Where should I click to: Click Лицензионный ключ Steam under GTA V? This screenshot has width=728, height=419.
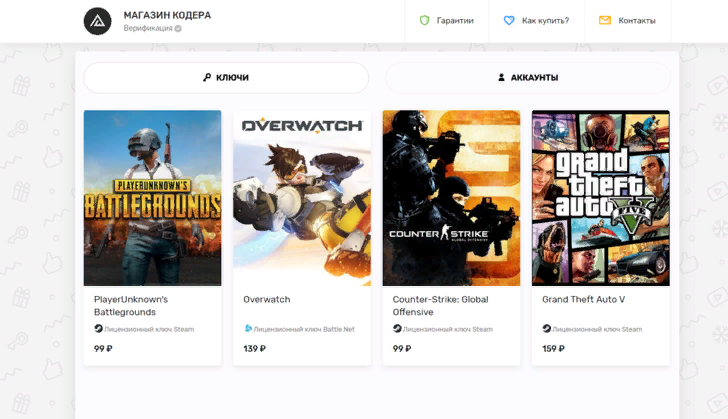(x=597, y=329)
